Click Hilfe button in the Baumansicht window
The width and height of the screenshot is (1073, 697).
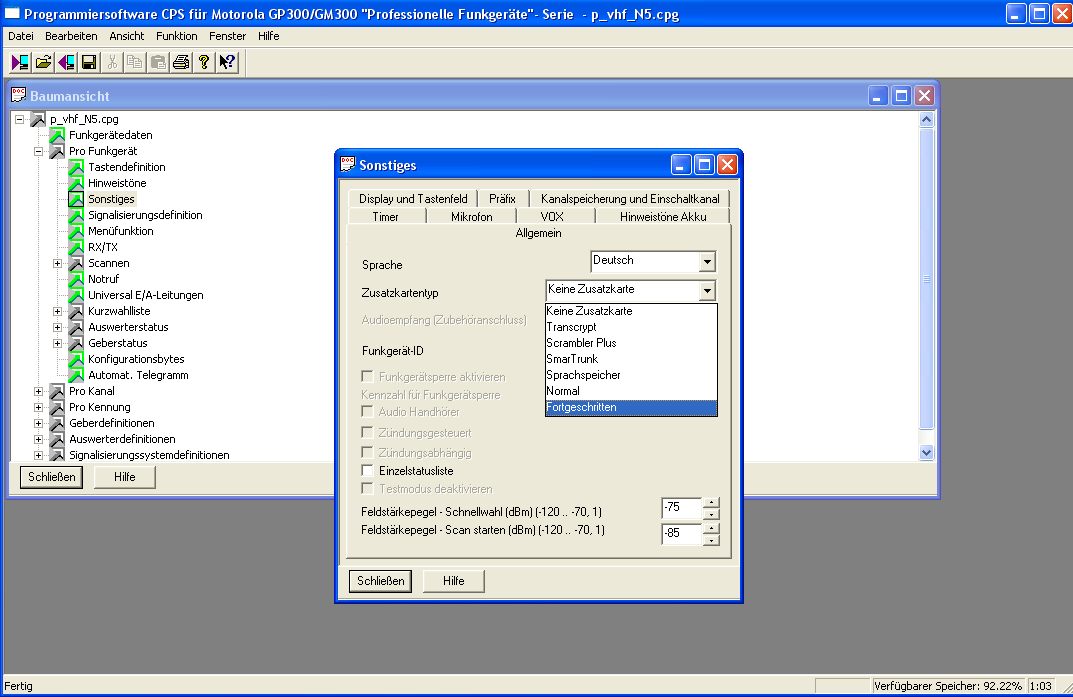pyautogui.click(x=124, y=477)
